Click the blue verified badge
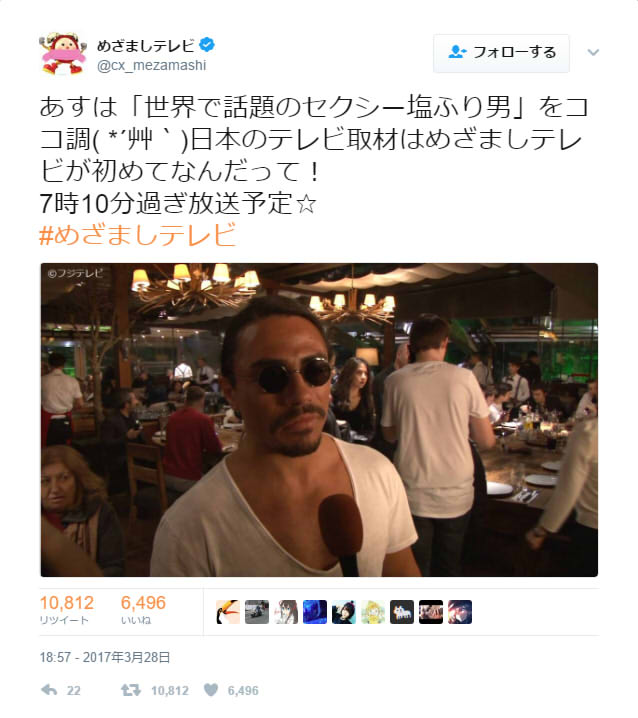The height and width of the screenshot is (718, 638). click(x=207, y=44)
